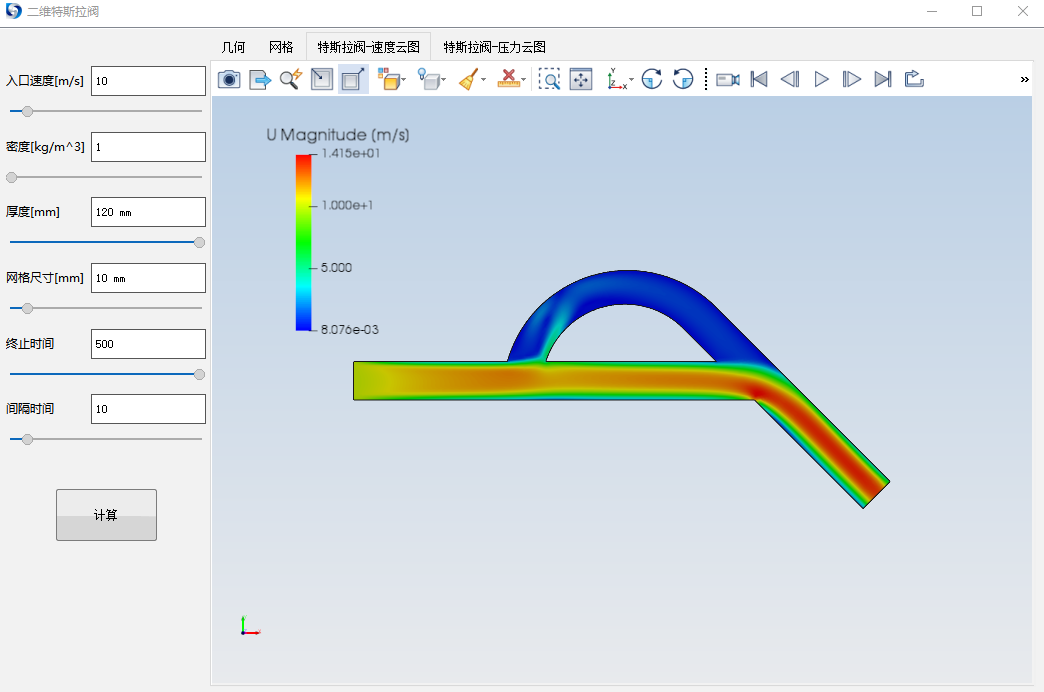Open the 特斯拉阀-压力云图 tab

pos(494,47)
